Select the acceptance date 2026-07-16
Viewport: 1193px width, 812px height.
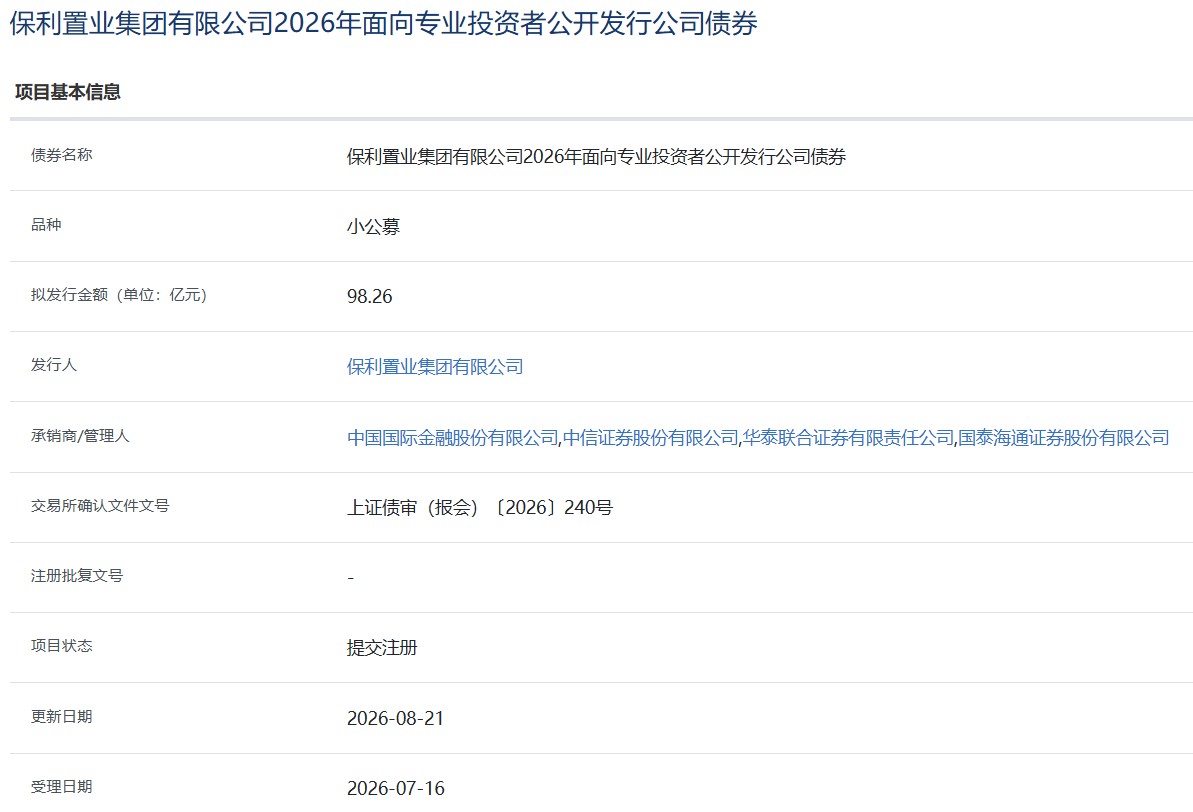coord(396,788)
